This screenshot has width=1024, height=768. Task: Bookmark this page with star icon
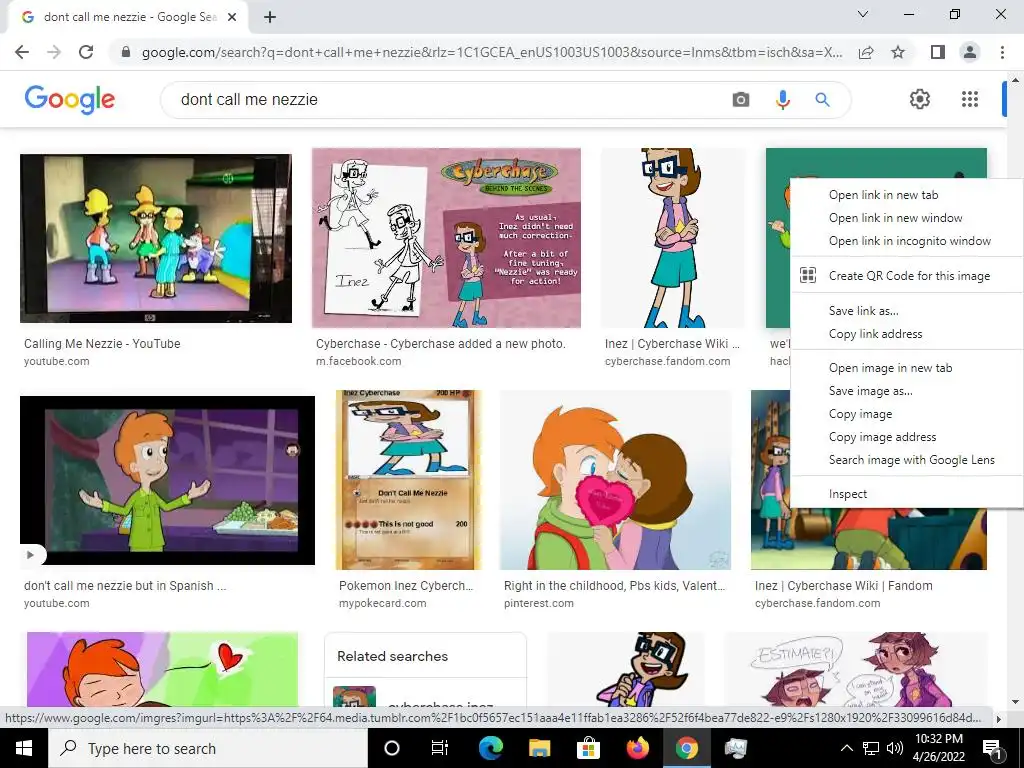tap(898, 52)
